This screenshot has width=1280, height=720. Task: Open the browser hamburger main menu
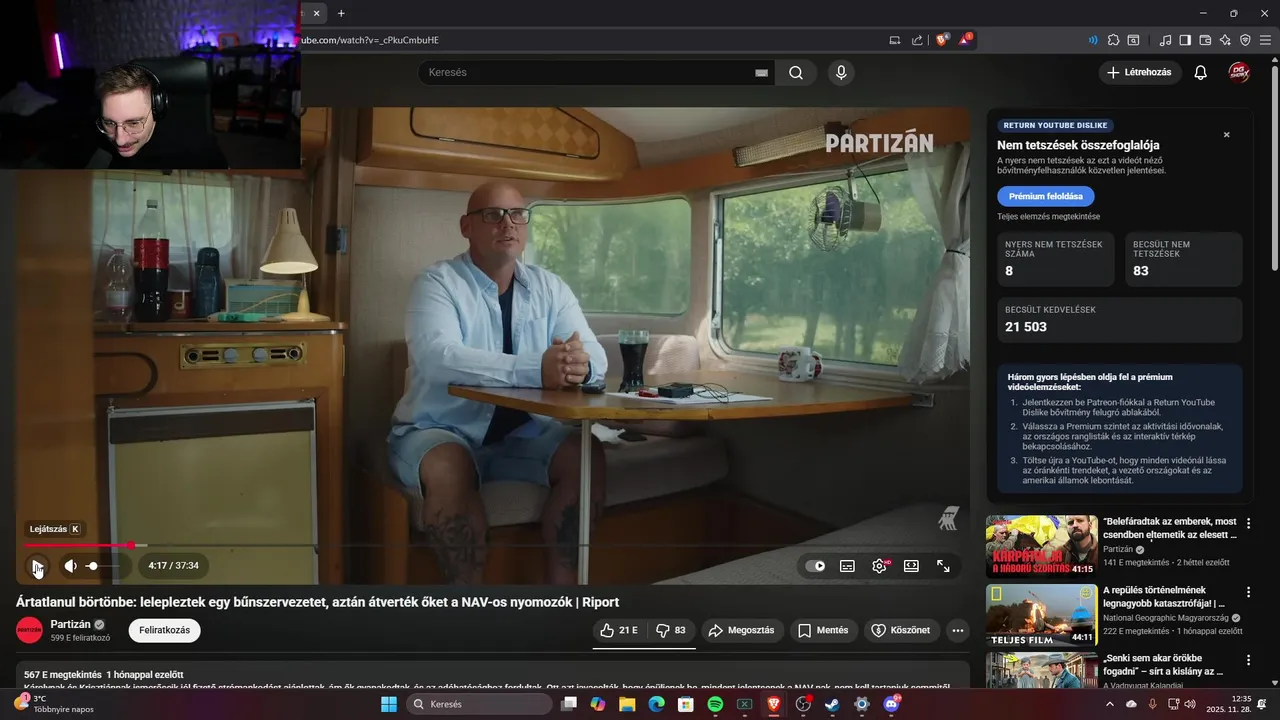(x=1265, y=40)
